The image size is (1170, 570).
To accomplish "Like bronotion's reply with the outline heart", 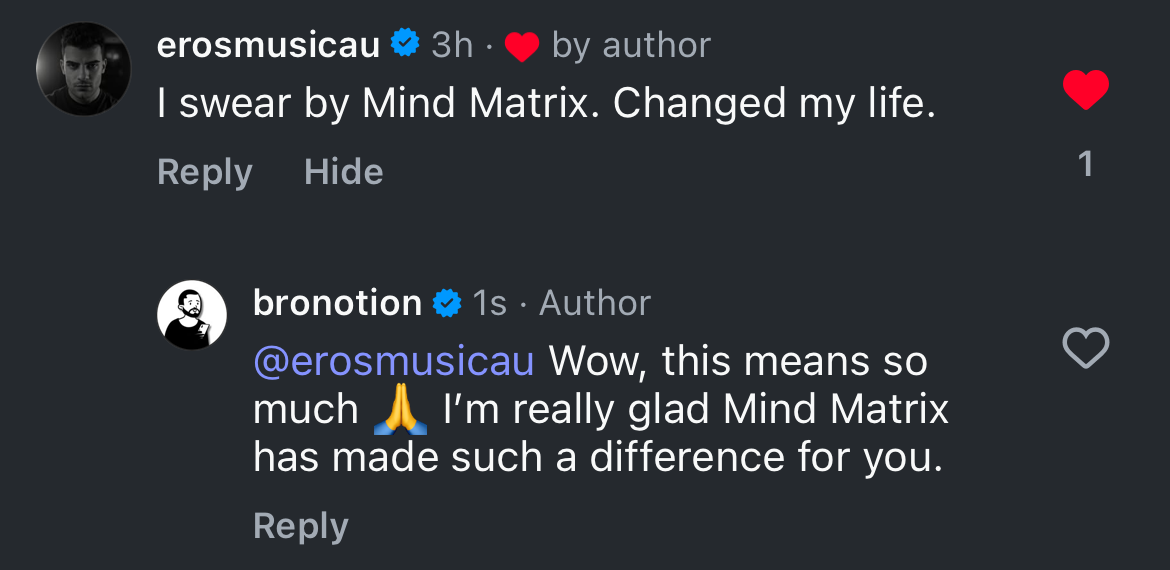I will (x=1085, y=348).
